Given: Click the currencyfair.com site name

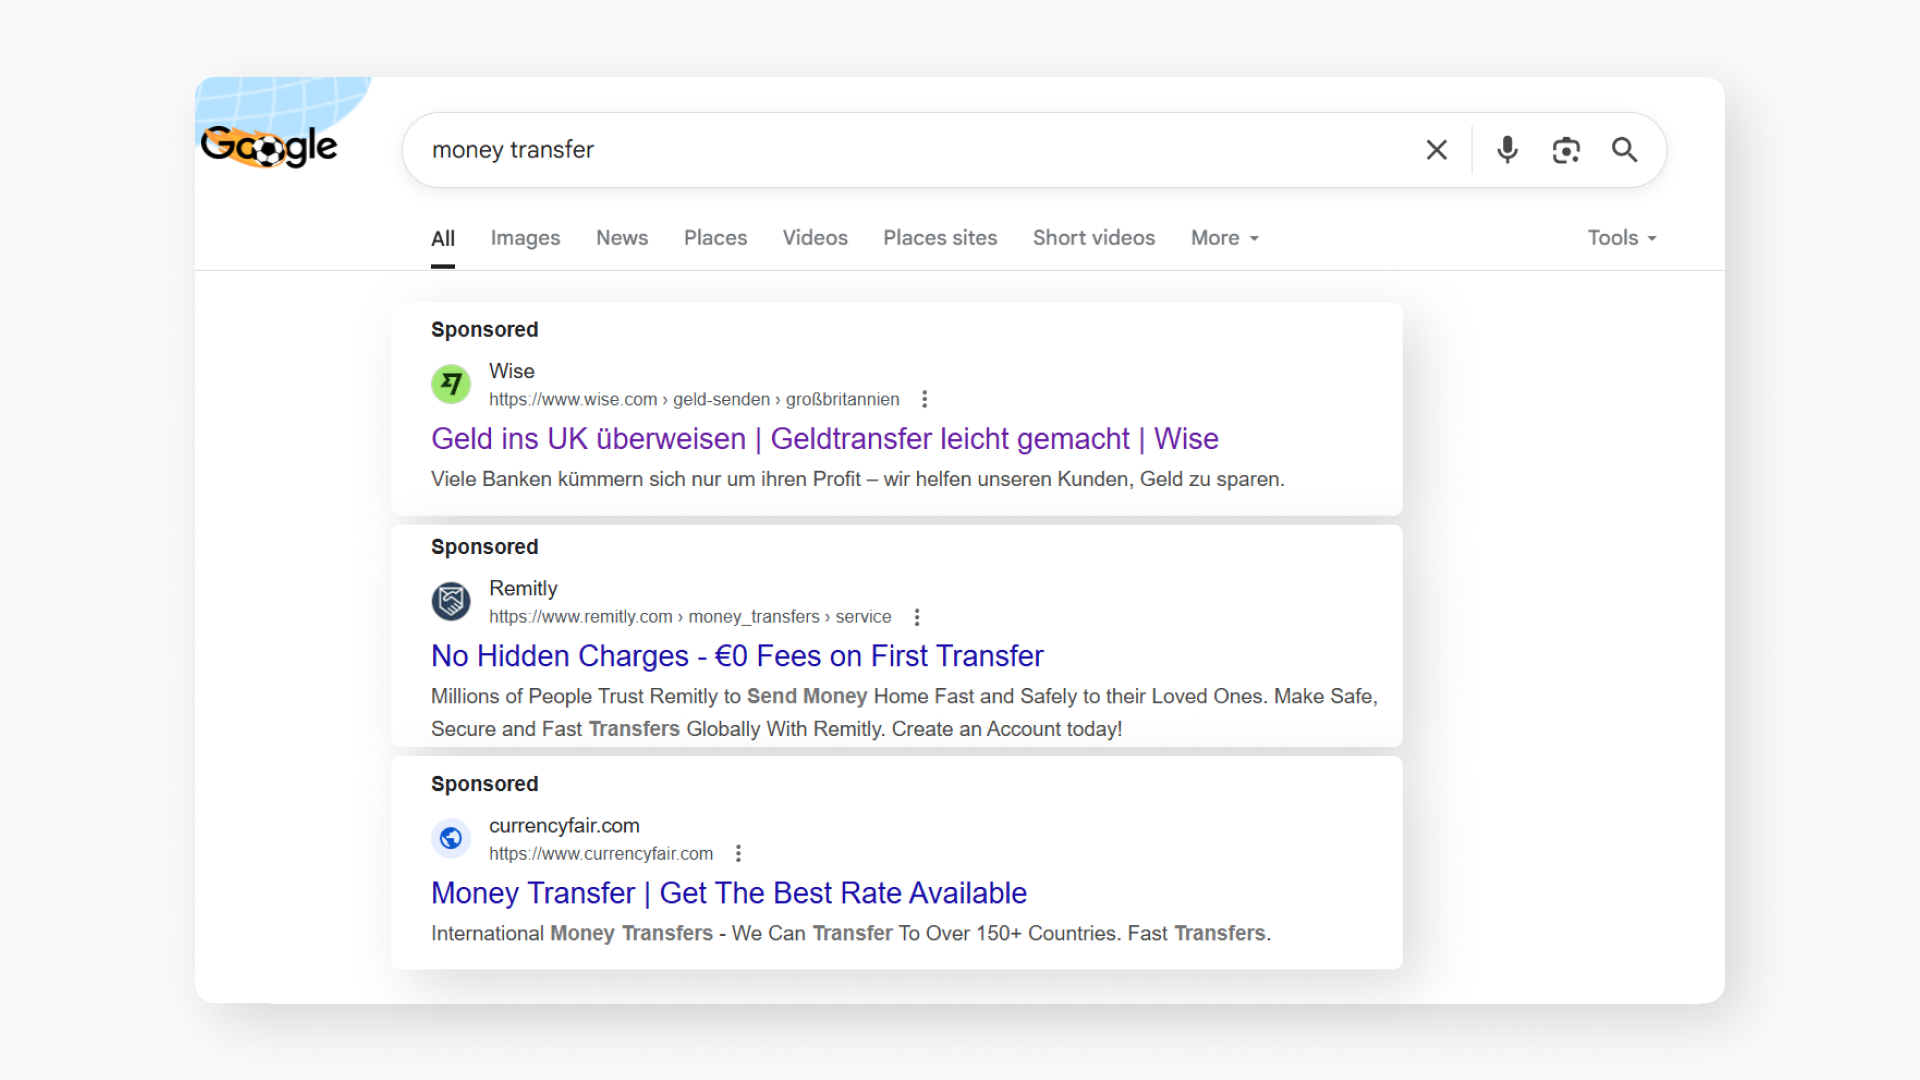Looking at the screenshot, I should tap(564, 825).
